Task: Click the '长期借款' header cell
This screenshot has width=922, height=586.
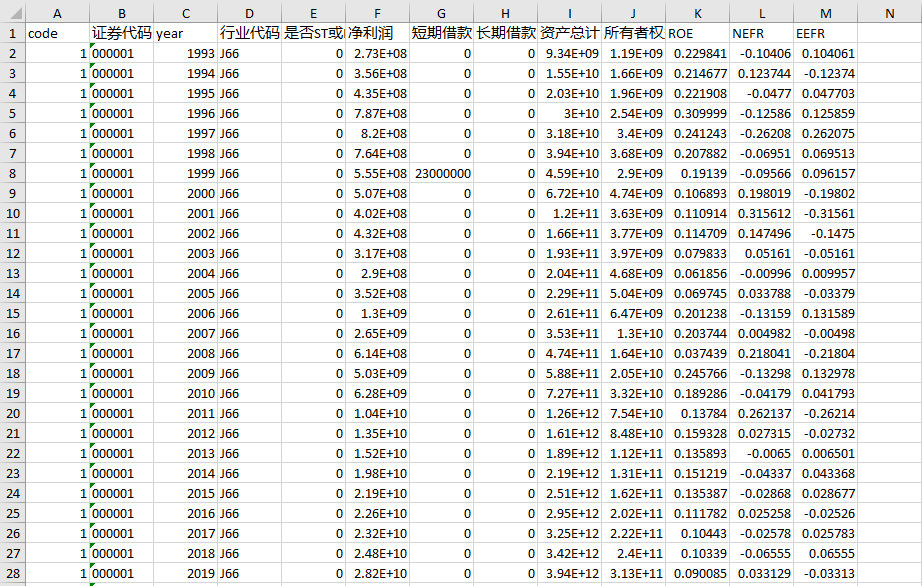Action: point(505,34)
